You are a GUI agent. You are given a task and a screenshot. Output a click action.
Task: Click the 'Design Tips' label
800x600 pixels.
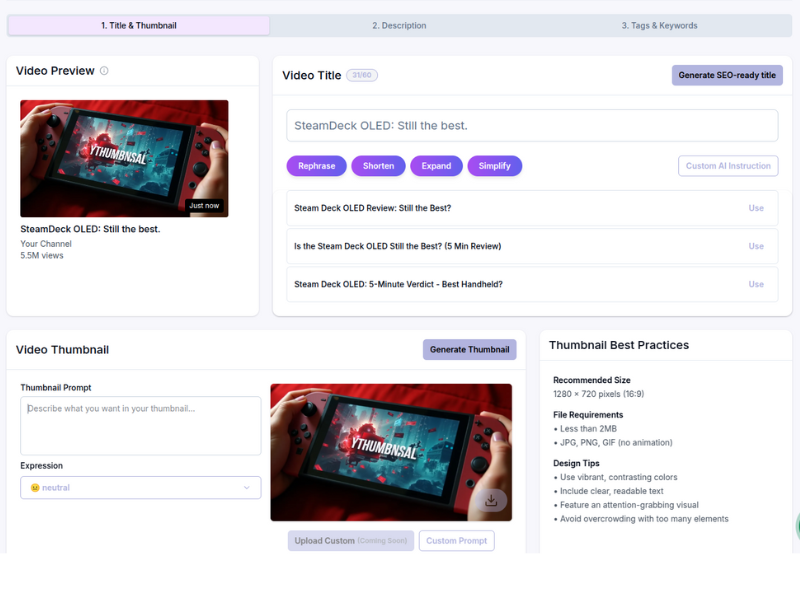point(576,463)
